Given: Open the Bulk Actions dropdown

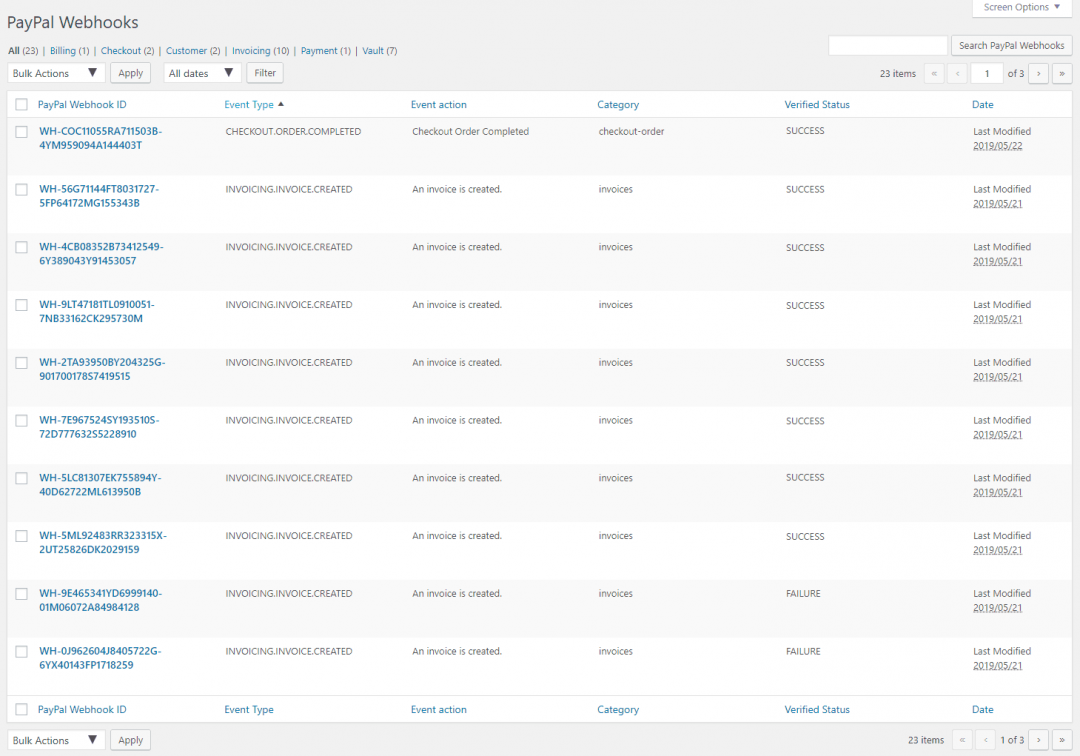Looking at the screenshot, I should point(55,72).
